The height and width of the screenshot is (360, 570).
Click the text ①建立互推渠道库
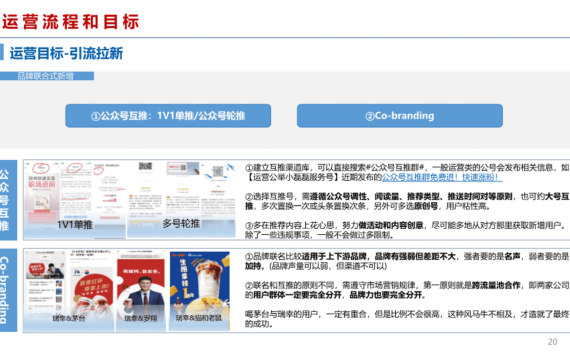[279, 168]
